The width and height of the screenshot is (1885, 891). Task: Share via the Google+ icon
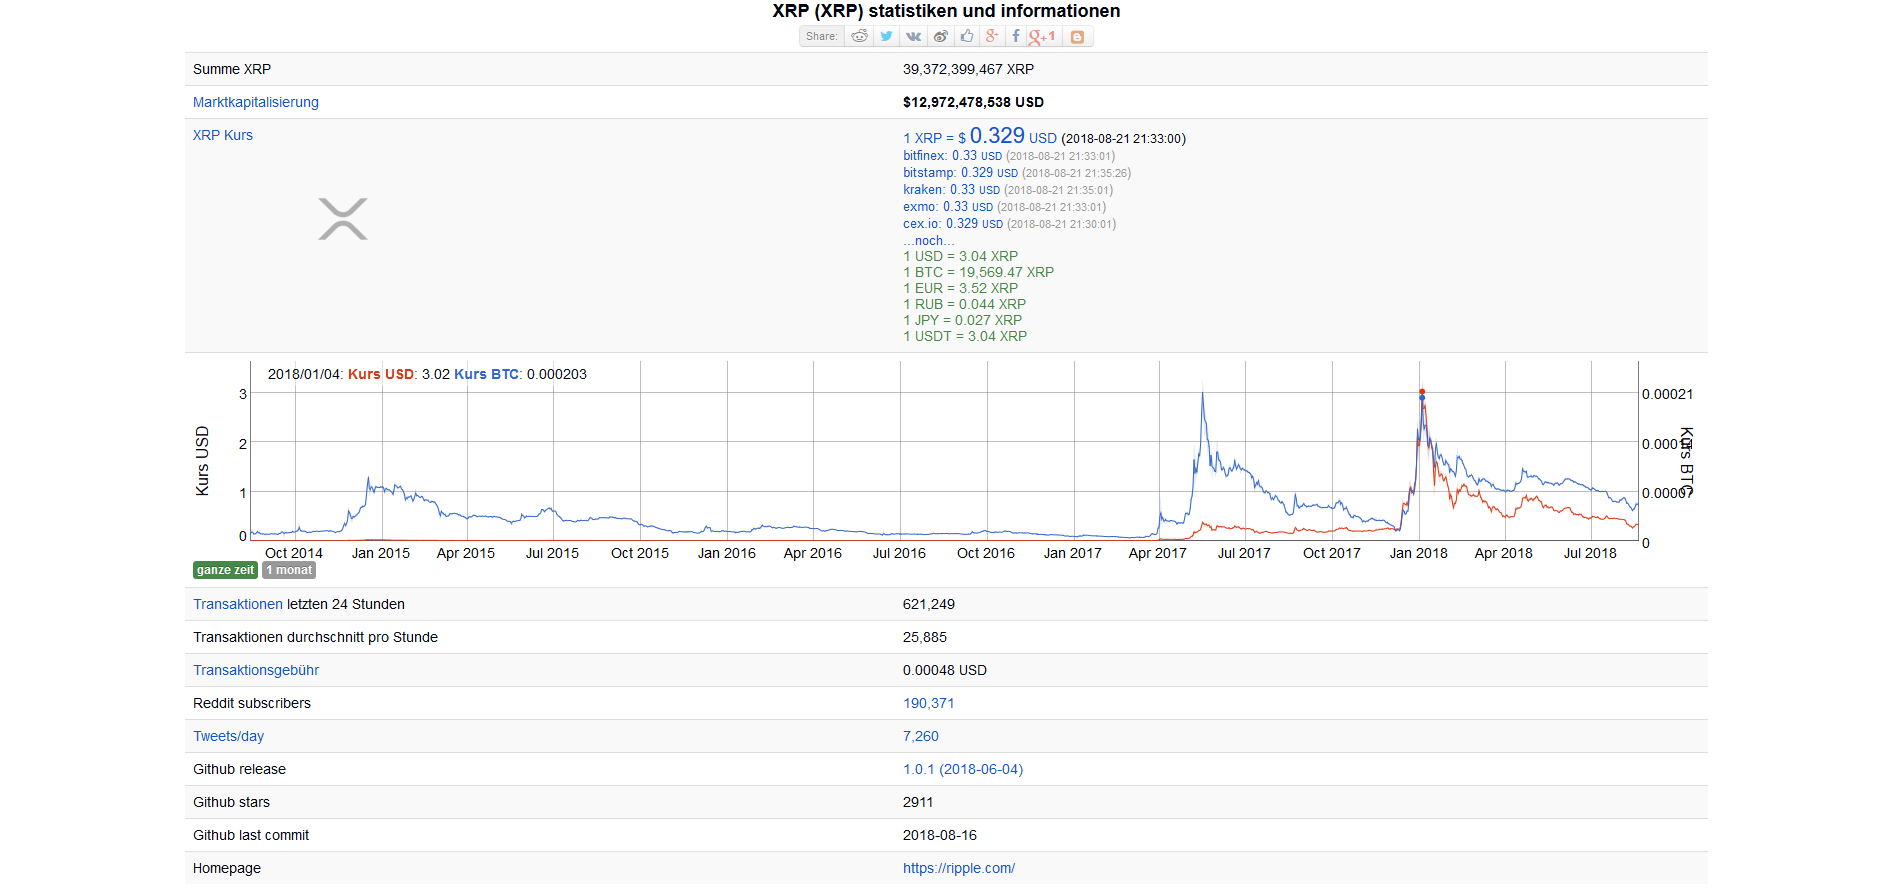point(991,36)
